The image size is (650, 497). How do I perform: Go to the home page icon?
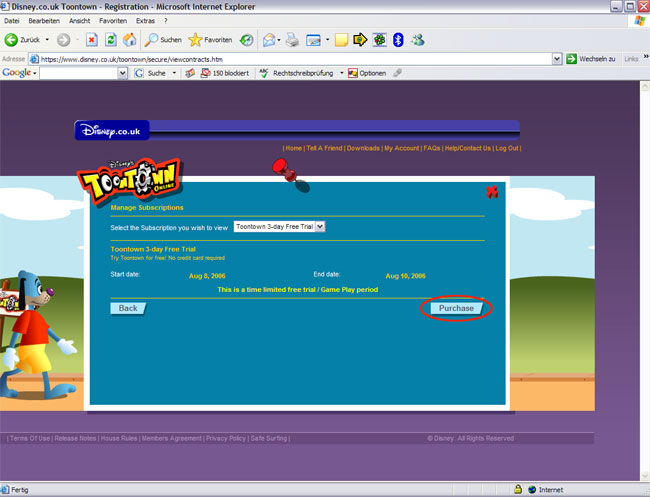(x=129, y=40)
